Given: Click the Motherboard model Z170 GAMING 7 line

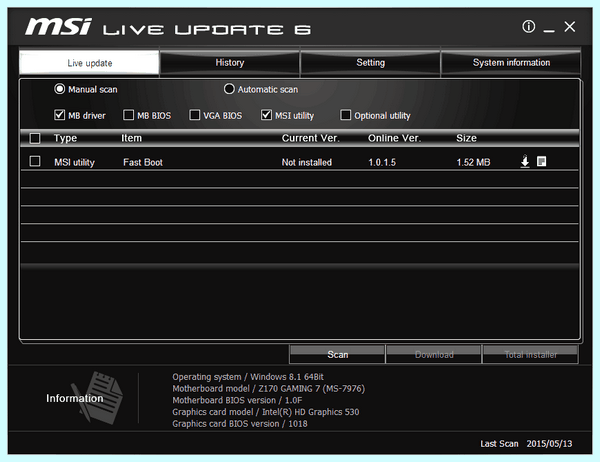Looking at the screenshot, I should tap(269, 389).
